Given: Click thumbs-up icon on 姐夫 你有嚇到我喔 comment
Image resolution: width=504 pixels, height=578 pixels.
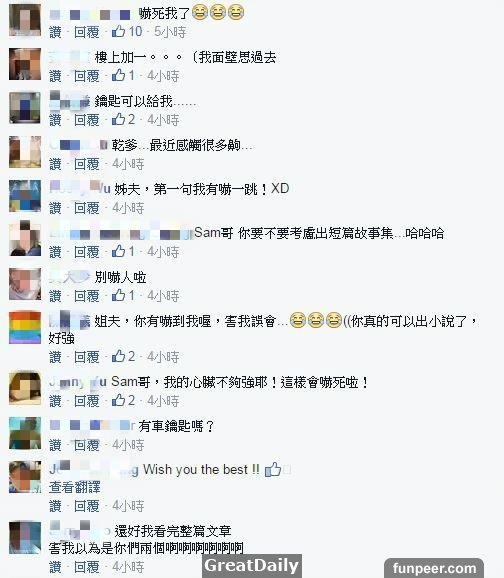Looking at the screenshot, I should click(118, 356).
